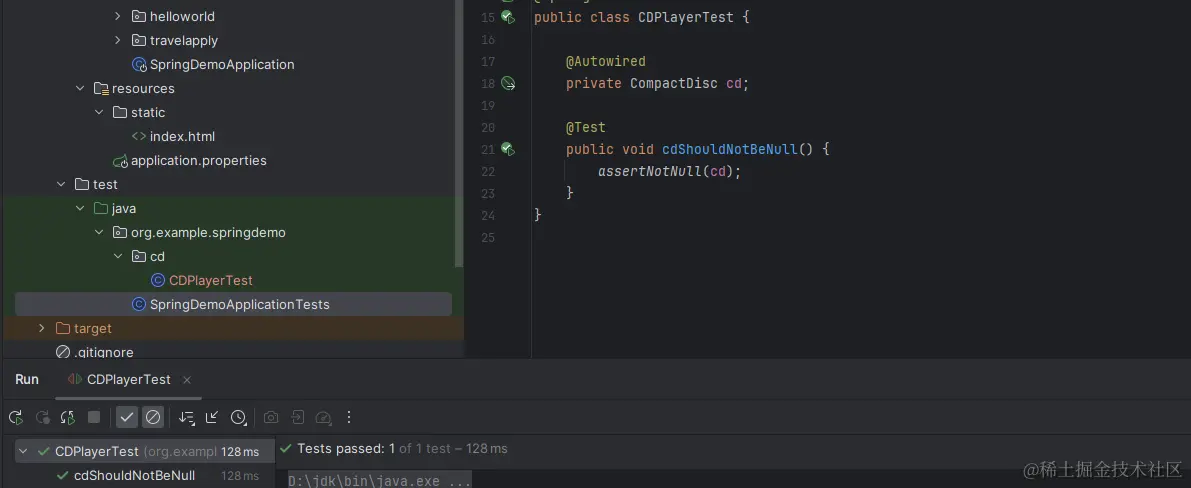
Task: Click the CDPlayerTest class name in editor
Action: pos(686,17)
